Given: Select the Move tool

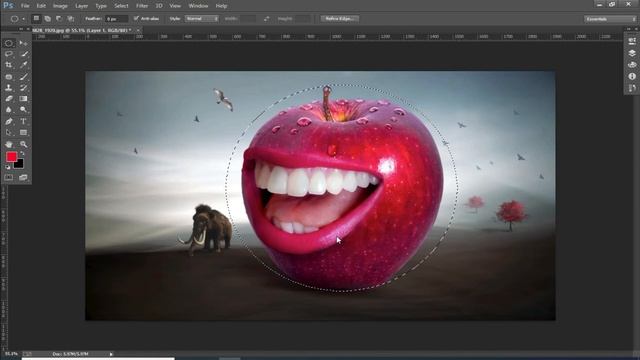Looking at the screenshot, I should [23, 43].
